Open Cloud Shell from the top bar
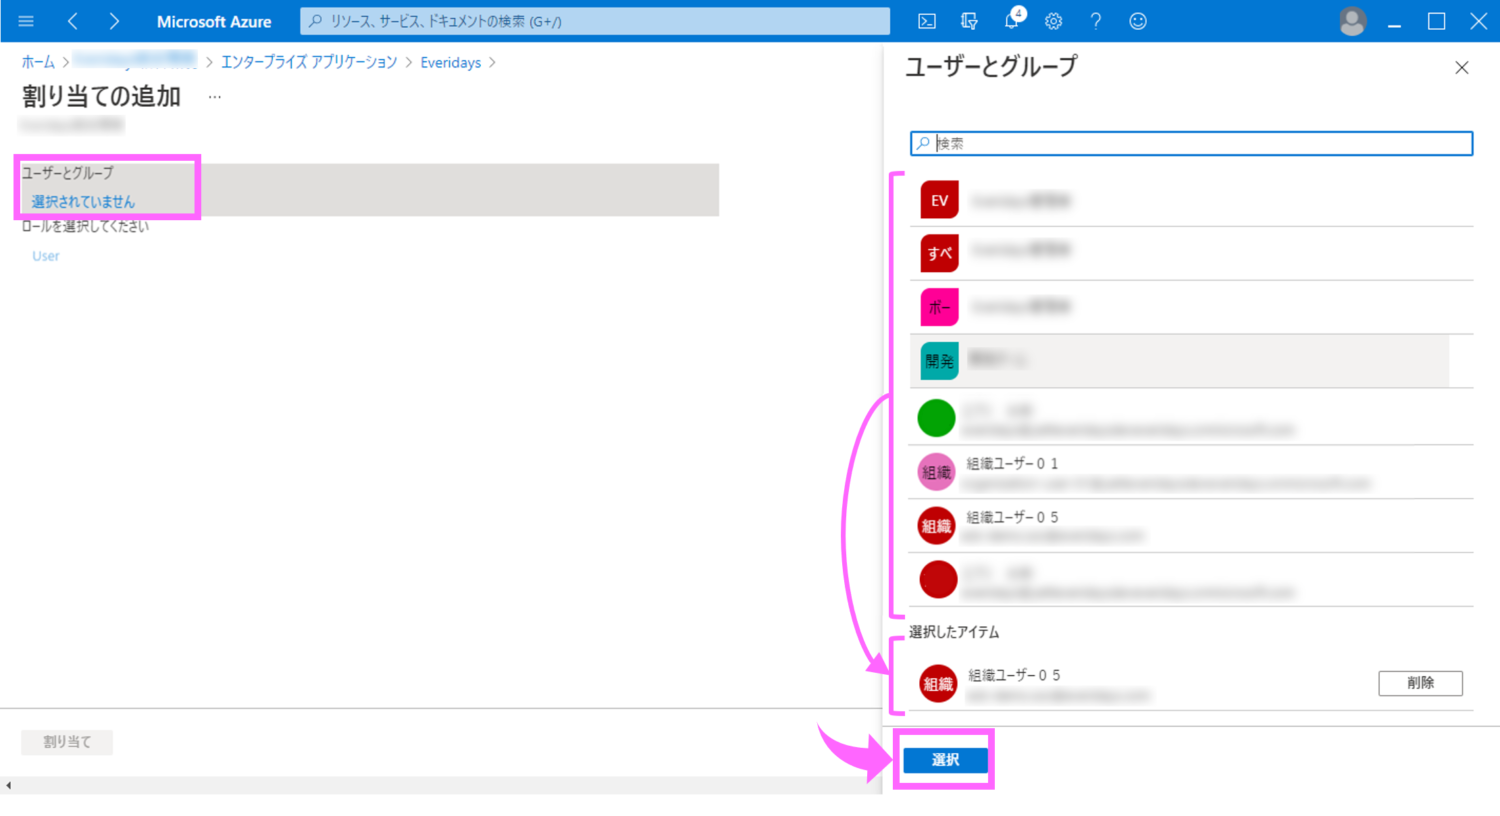1500x816 pixels. pyautogui.click(x=927, y=21)
